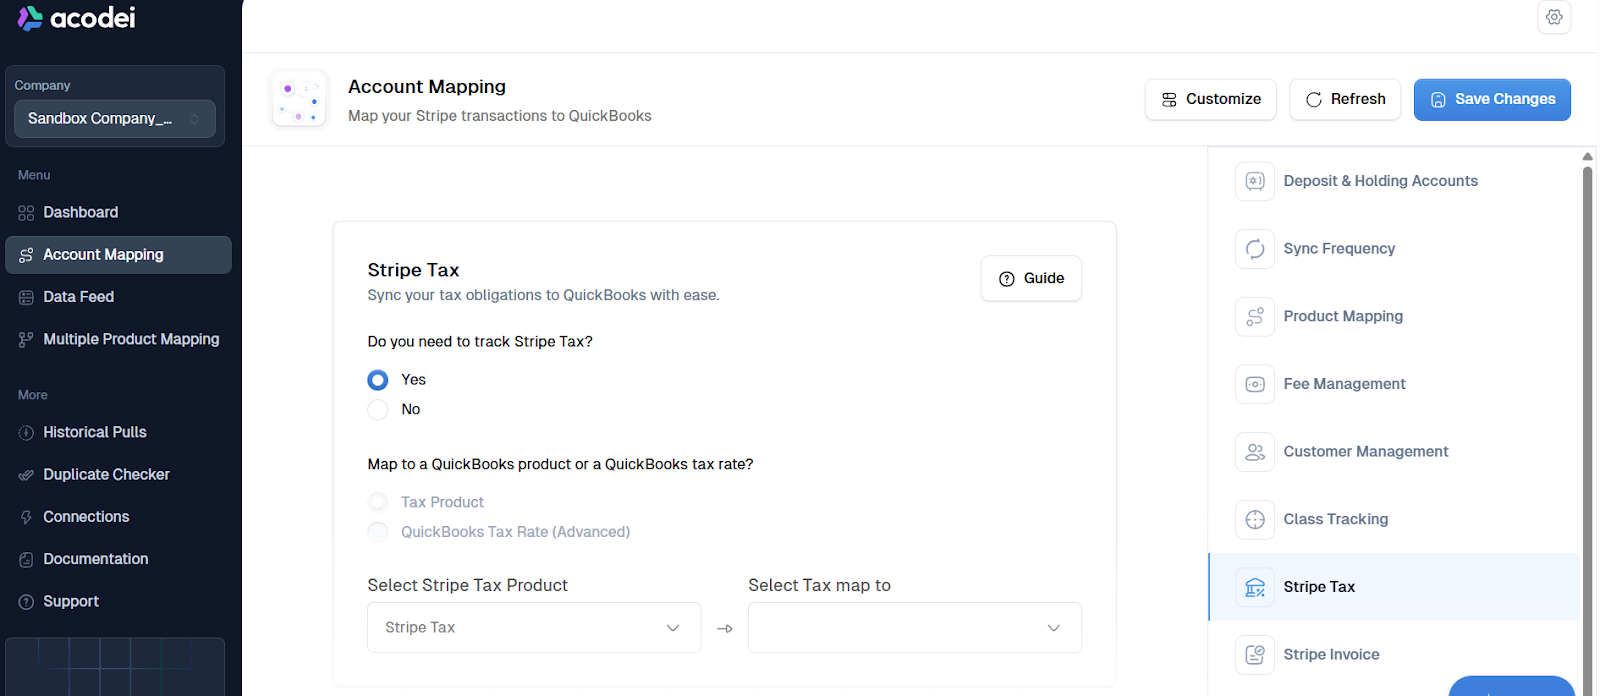Click the Save Changes button

[x=1492, y=99]
